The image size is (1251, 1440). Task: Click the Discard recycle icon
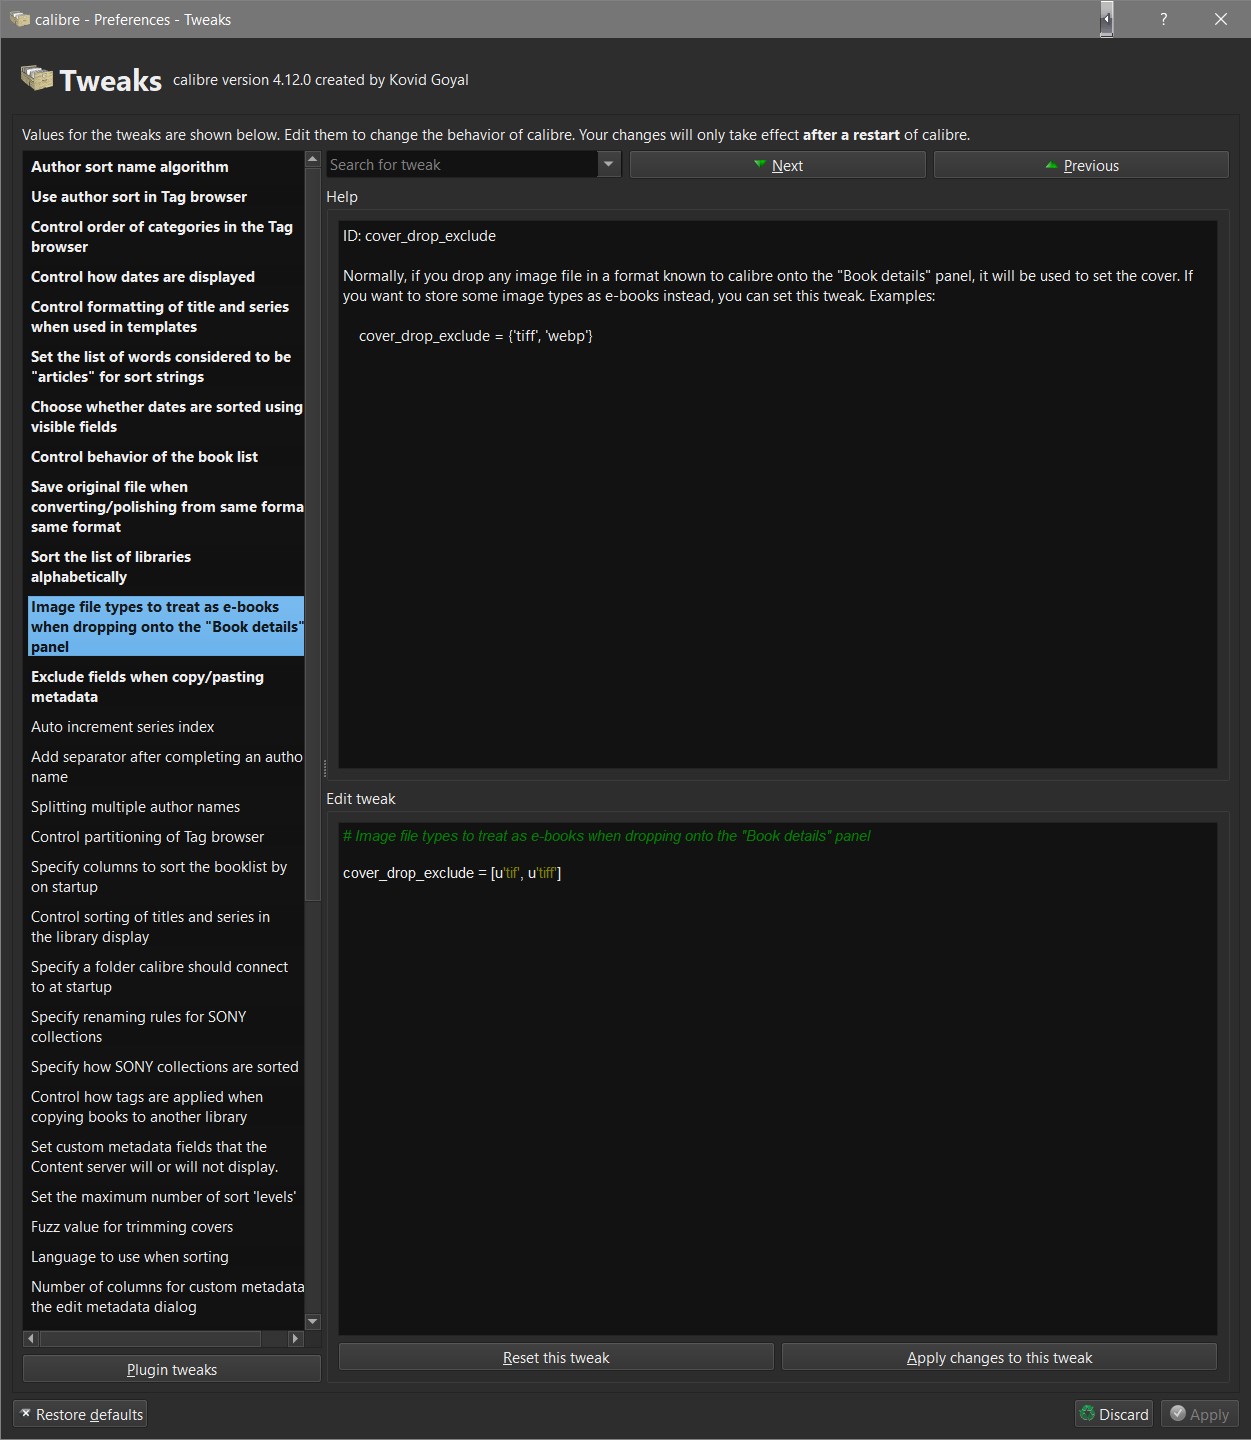click(x=1087, y=1413)
